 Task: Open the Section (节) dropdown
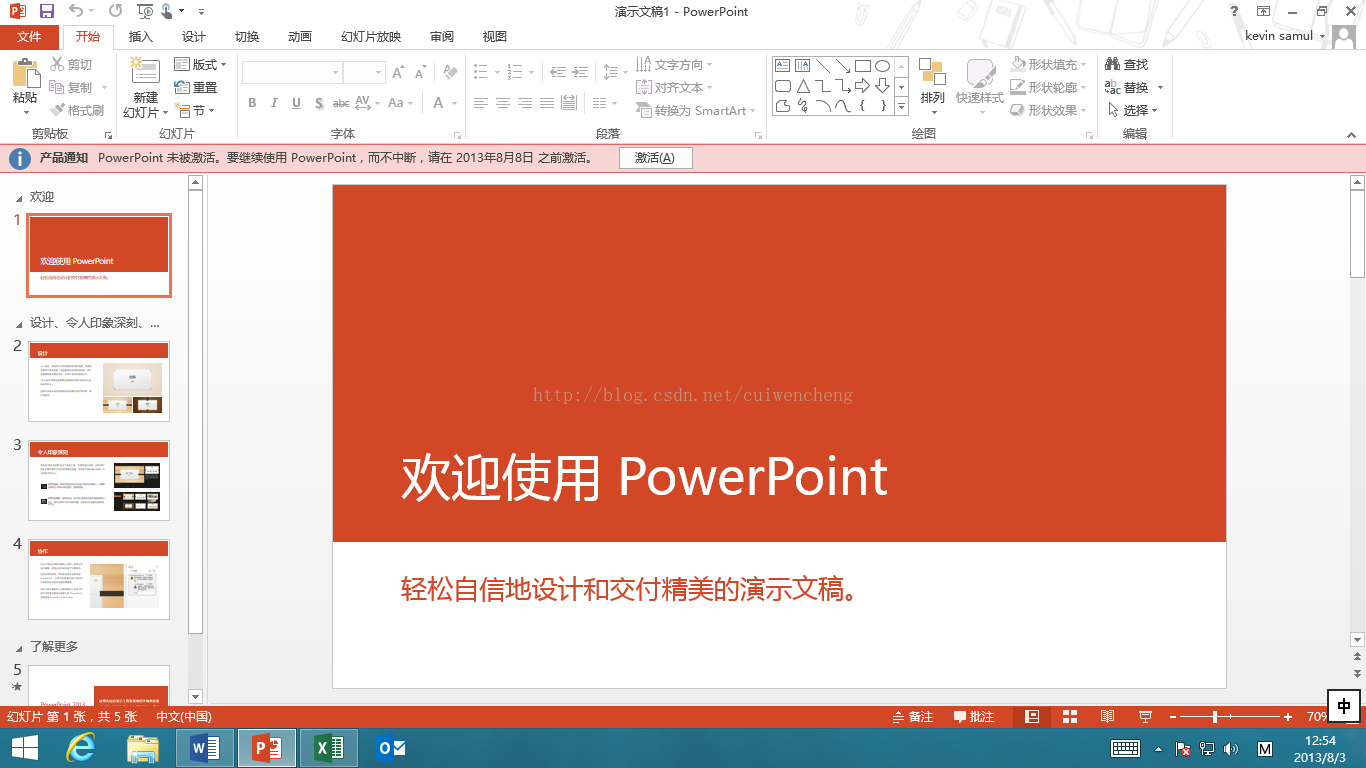tap(194, 110)
